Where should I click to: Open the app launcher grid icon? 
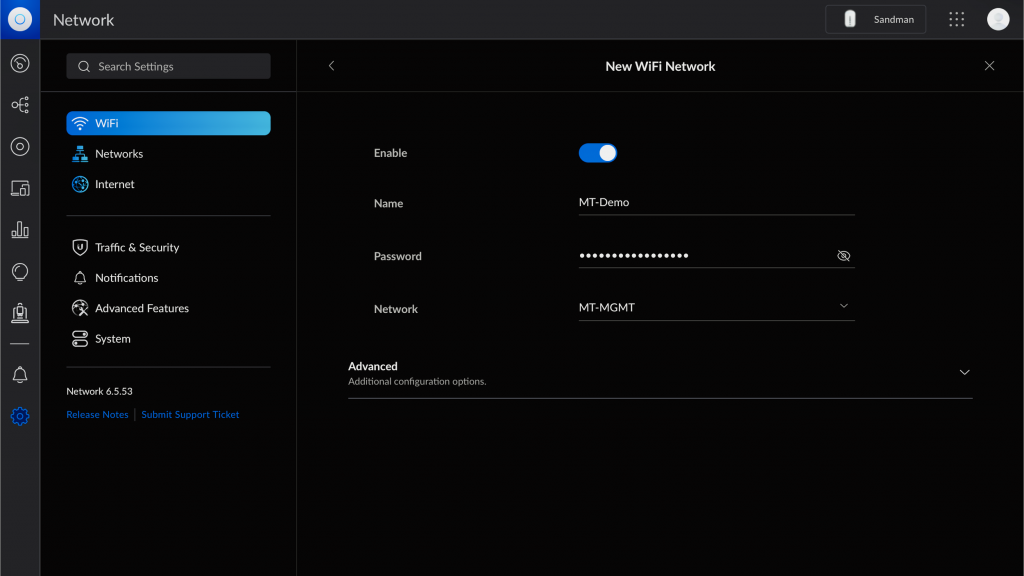(956, 19)
